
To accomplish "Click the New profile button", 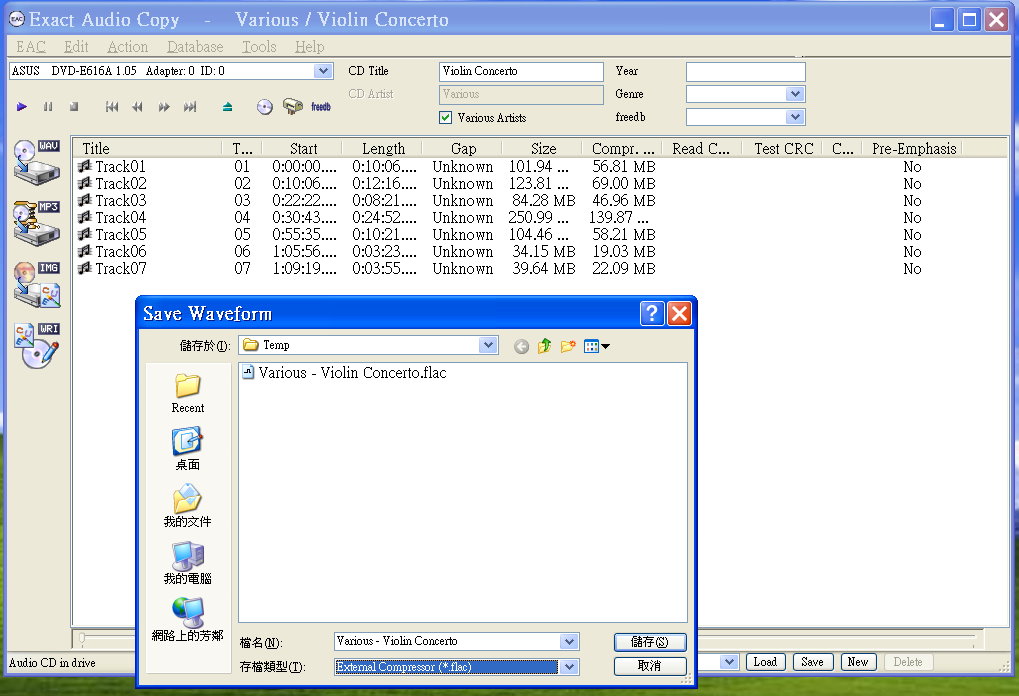I will [x=858, y=662].
